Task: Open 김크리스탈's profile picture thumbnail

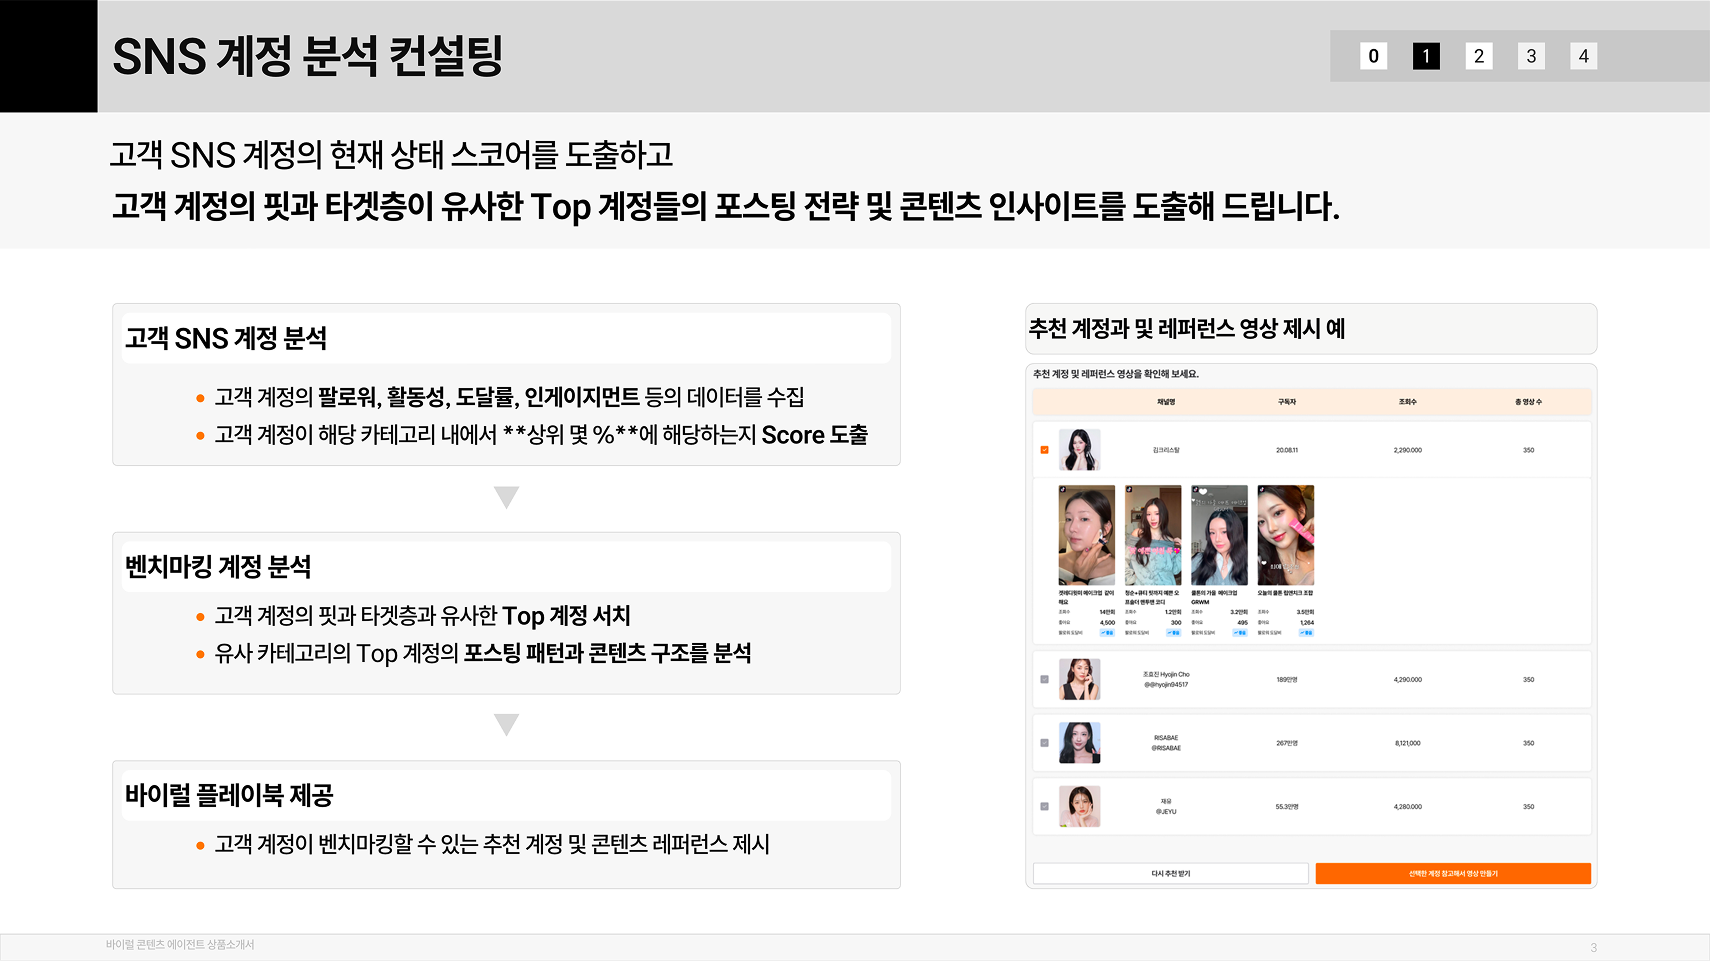Action: pyautogui.click(x=1081, y=449)
